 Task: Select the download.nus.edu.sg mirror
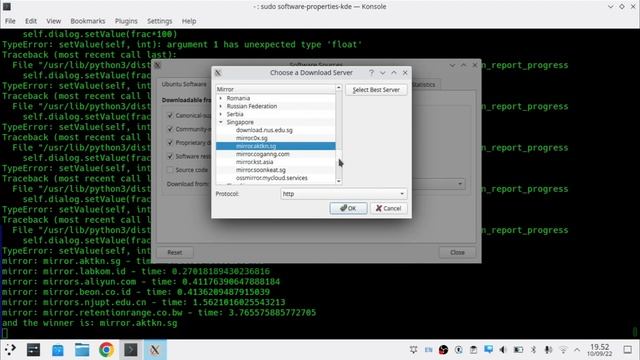(264, 130)
